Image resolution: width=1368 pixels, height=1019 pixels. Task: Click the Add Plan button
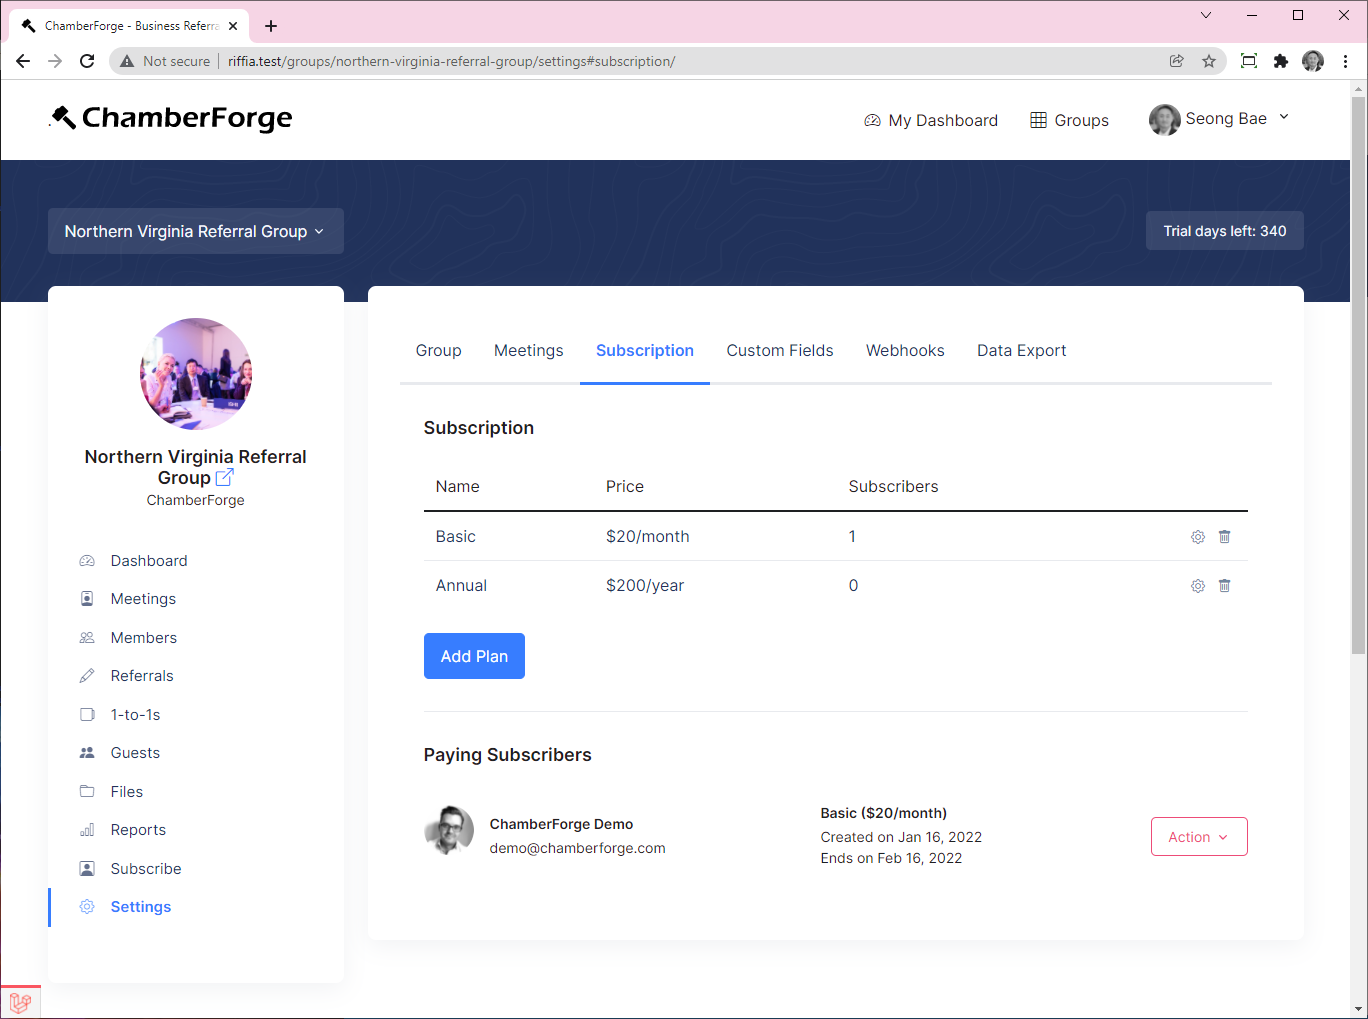tap(474, 655)
